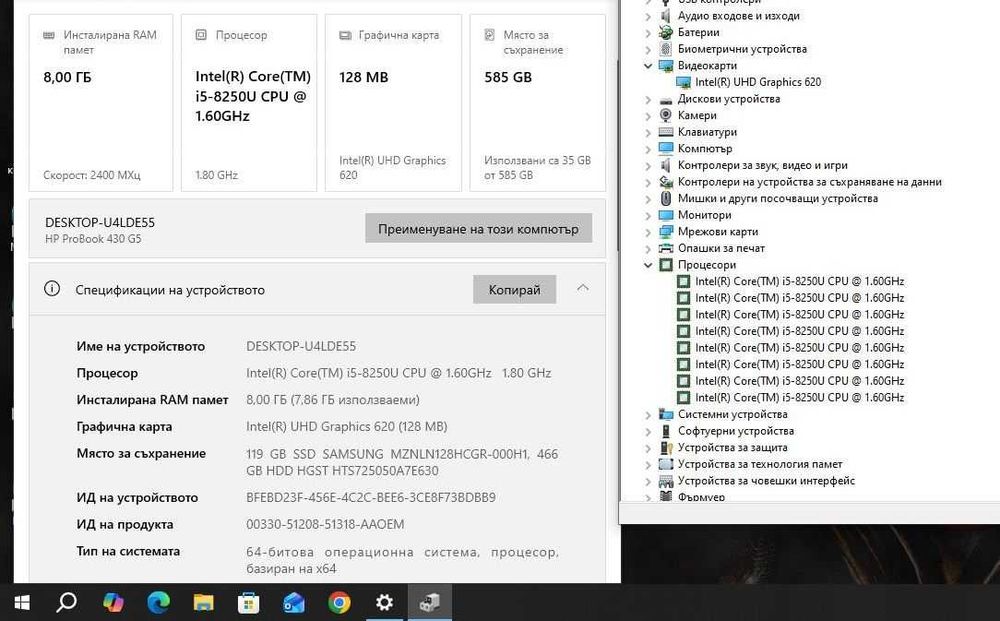Open the Инсталирана RAM памет card

(101, 103)
